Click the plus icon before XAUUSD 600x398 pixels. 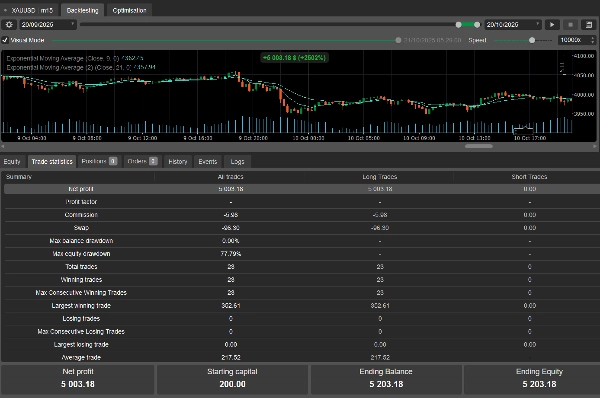5,10
